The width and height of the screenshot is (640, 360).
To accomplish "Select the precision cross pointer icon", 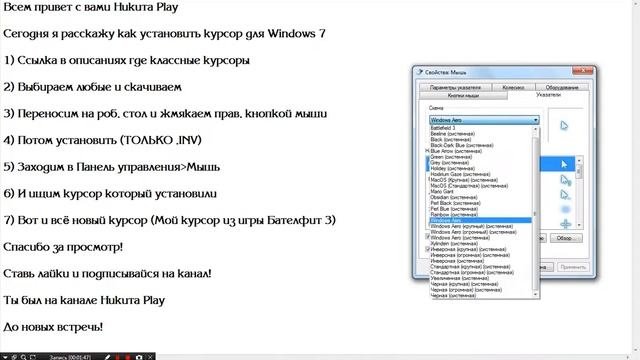I will tap(565, 224).
